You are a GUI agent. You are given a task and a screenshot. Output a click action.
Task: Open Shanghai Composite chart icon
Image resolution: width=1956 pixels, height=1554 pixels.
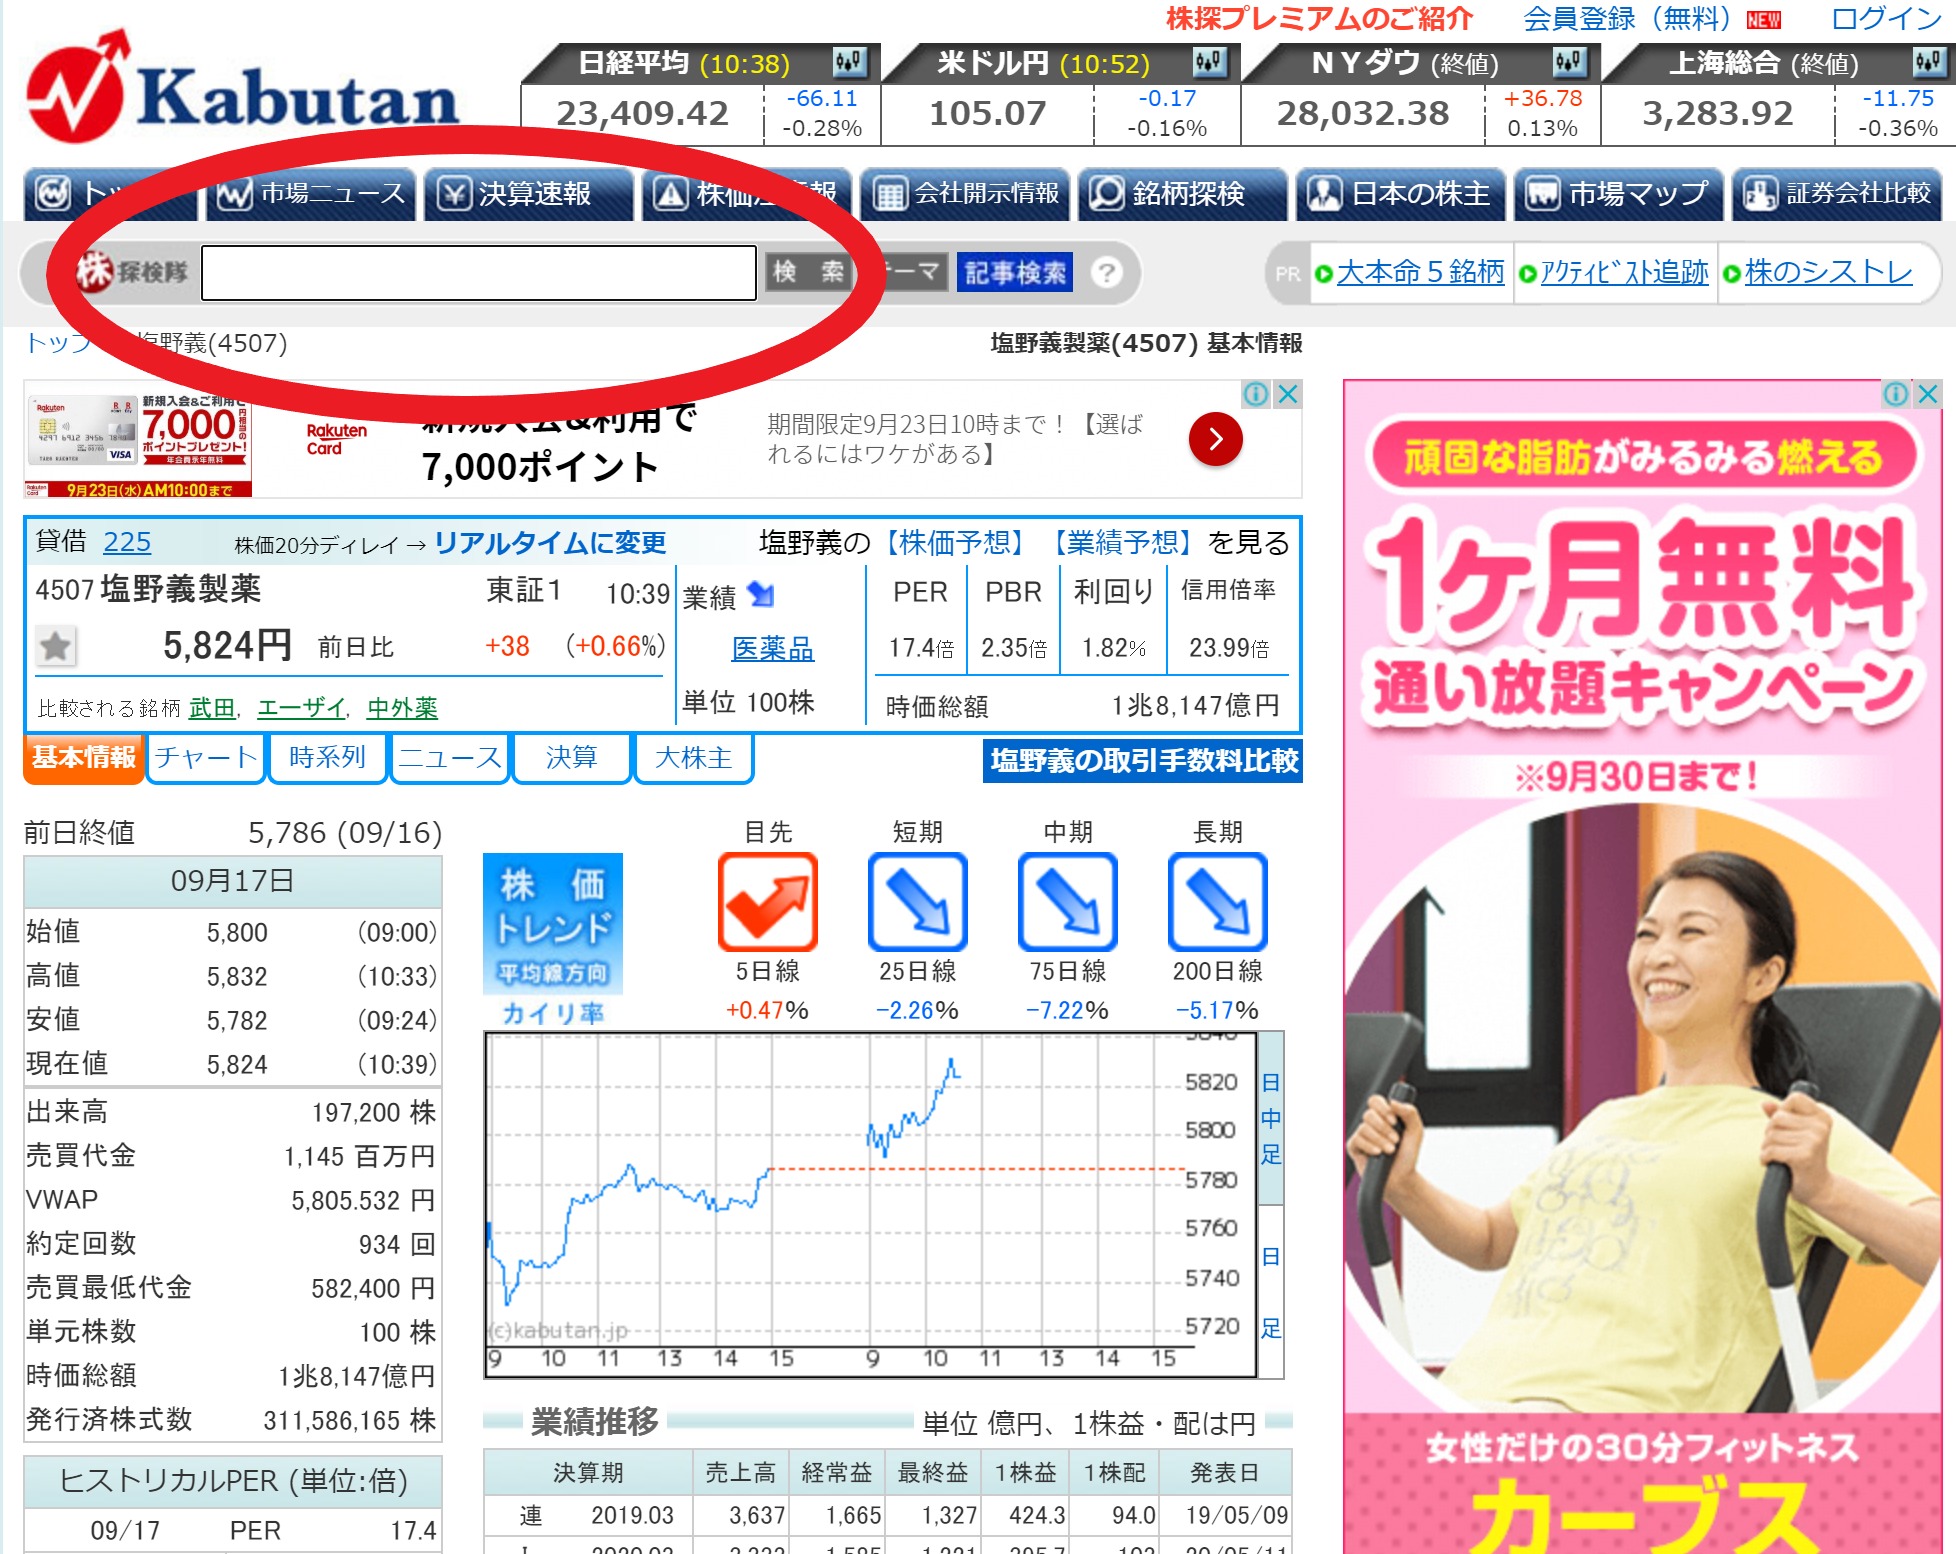click(x=1928, y=62)
